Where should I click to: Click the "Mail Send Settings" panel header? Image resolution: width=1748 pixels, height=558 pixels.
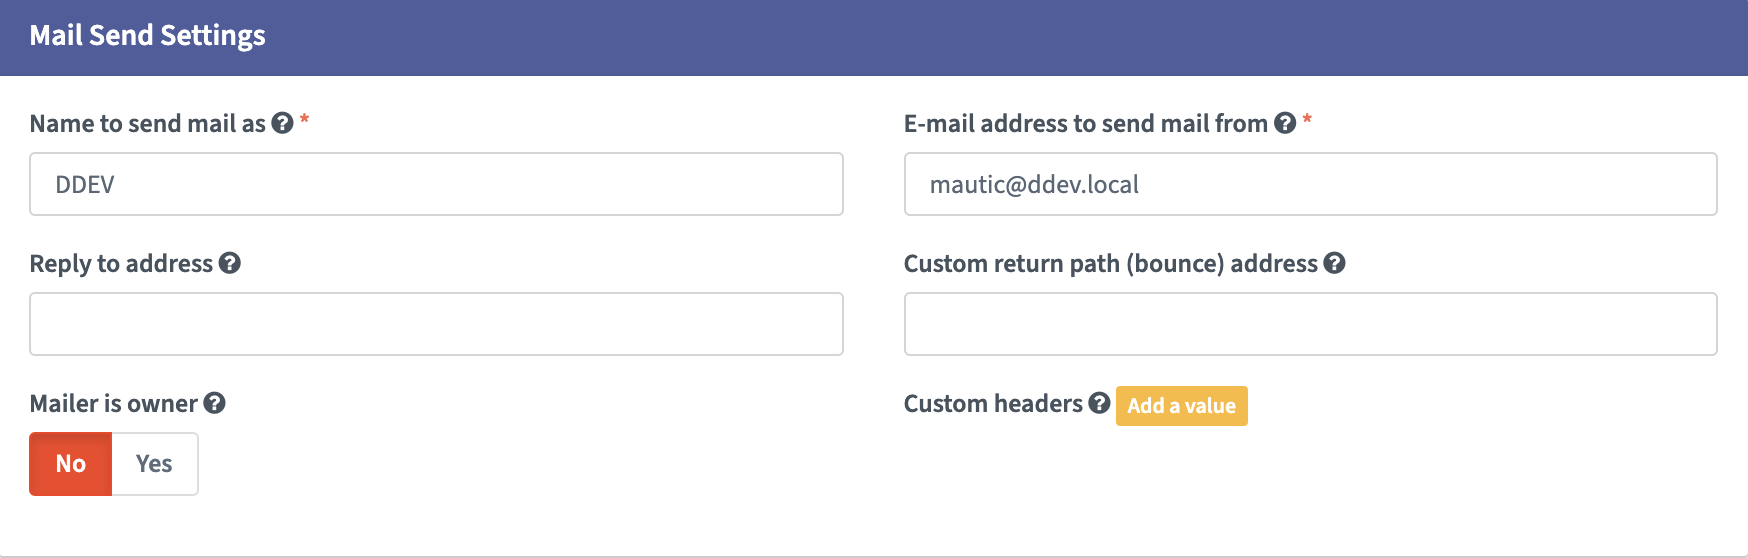(x=147, y=36)
